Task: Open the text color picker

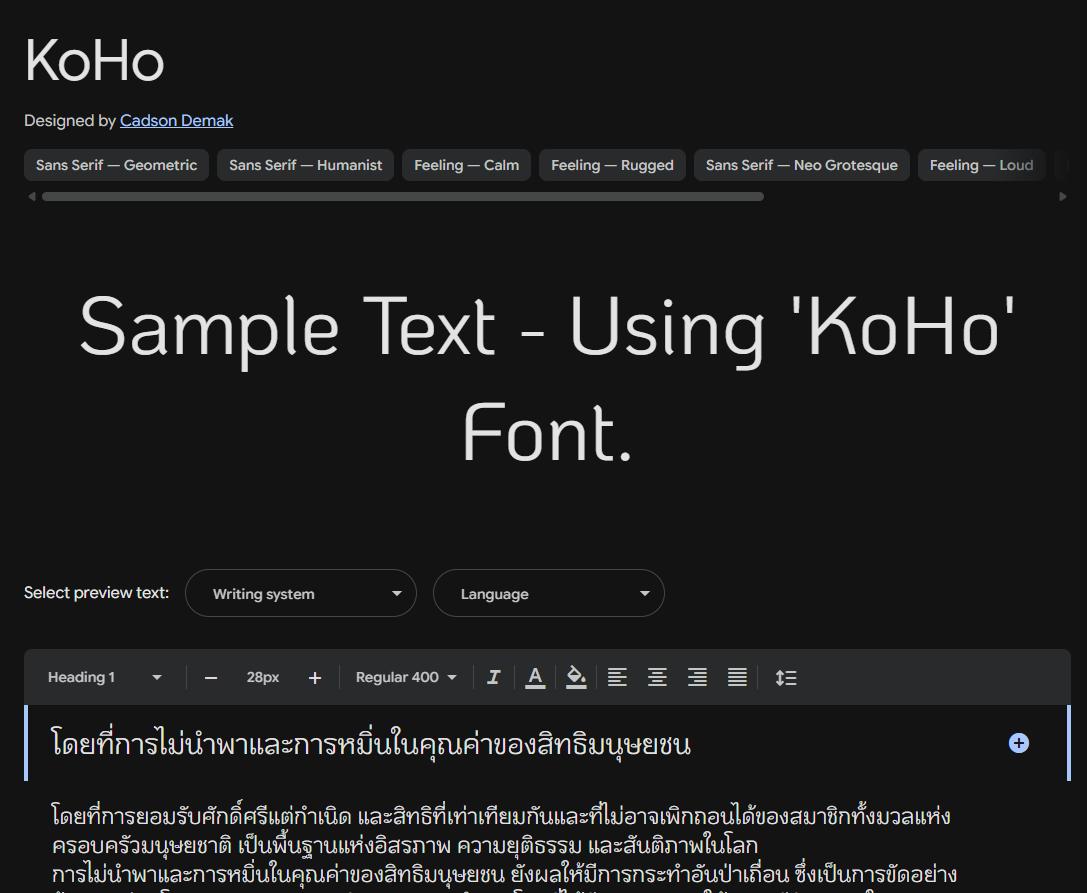Action: click(535, 677)
